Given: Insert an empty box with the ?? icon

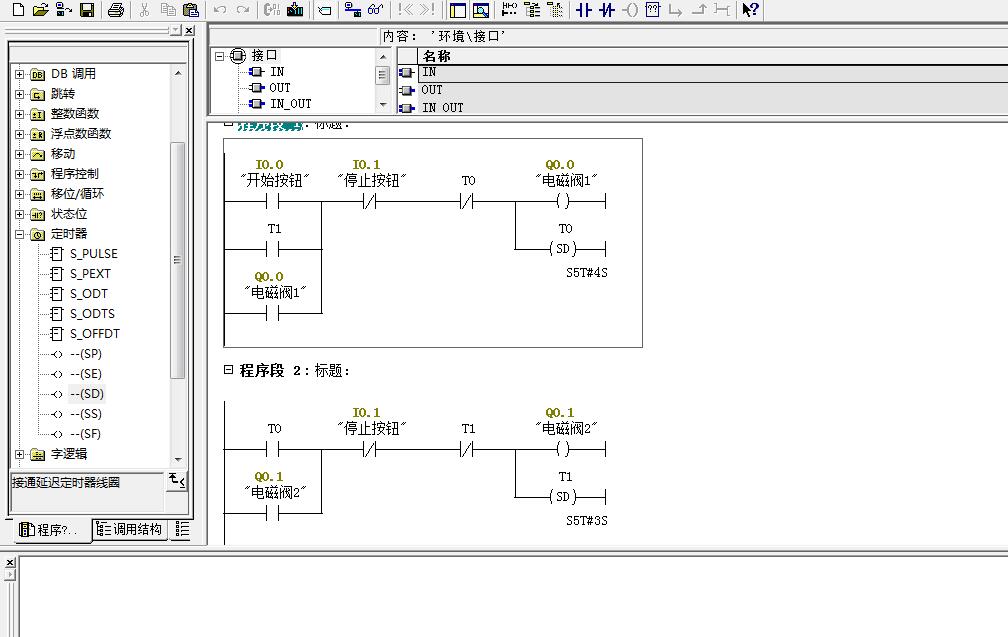Looking at the screenshot, I should click(652, 10).
